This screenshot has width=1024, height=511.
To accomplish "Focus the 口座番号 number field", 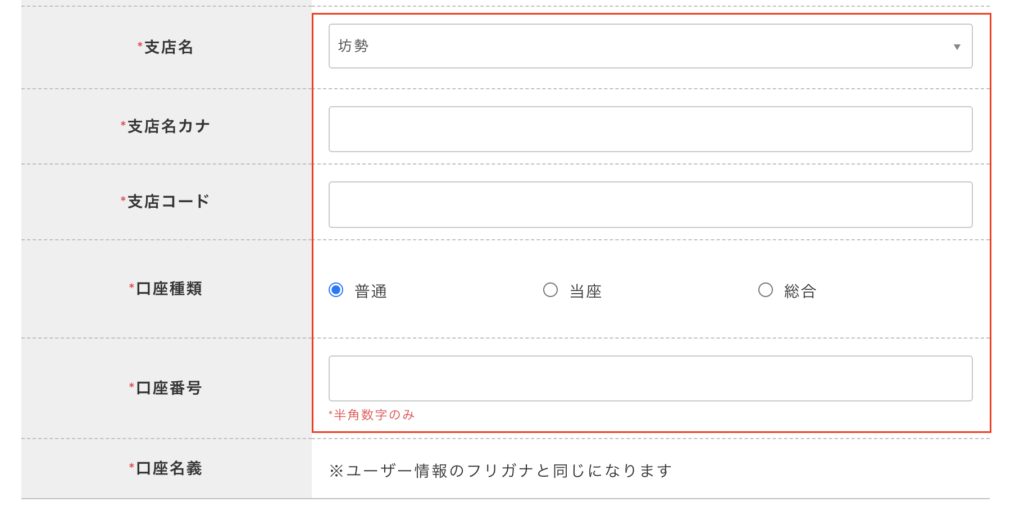I will pos(650,378).
